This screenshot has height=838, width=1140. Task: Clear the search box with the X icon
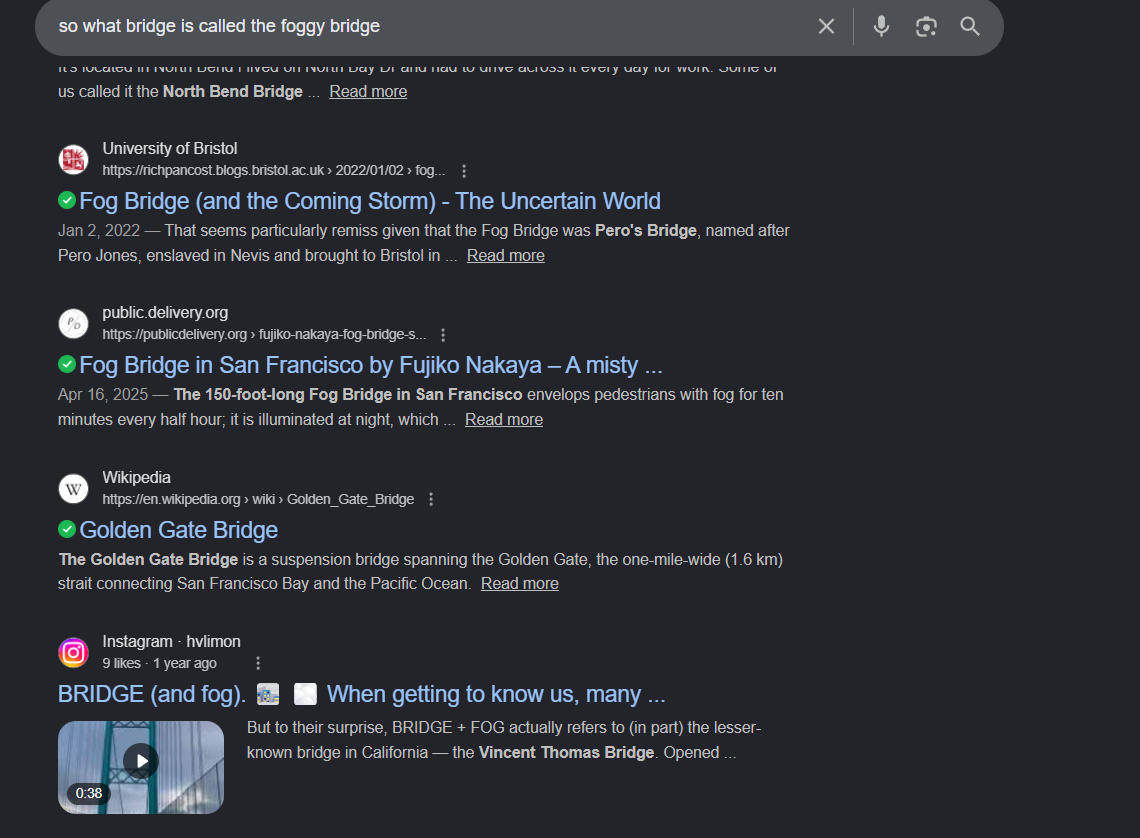[826, 27]
